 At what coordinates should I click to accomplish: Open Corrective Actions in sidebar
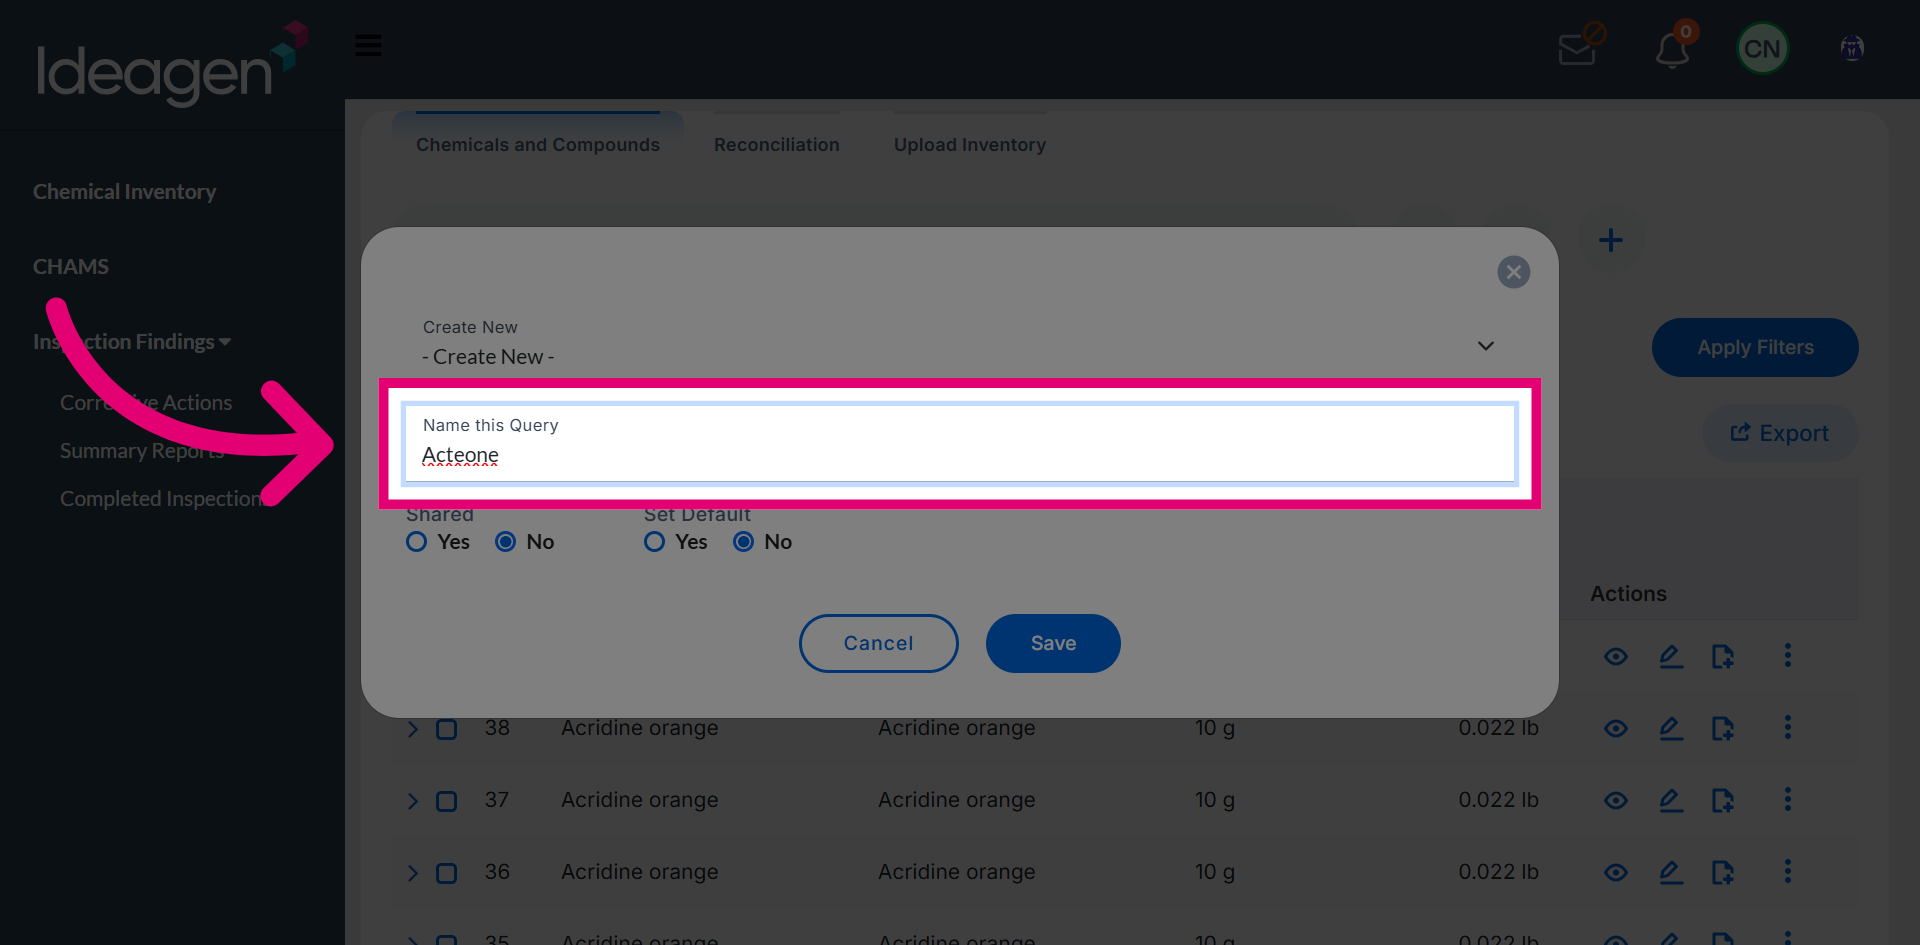[146, 403]
